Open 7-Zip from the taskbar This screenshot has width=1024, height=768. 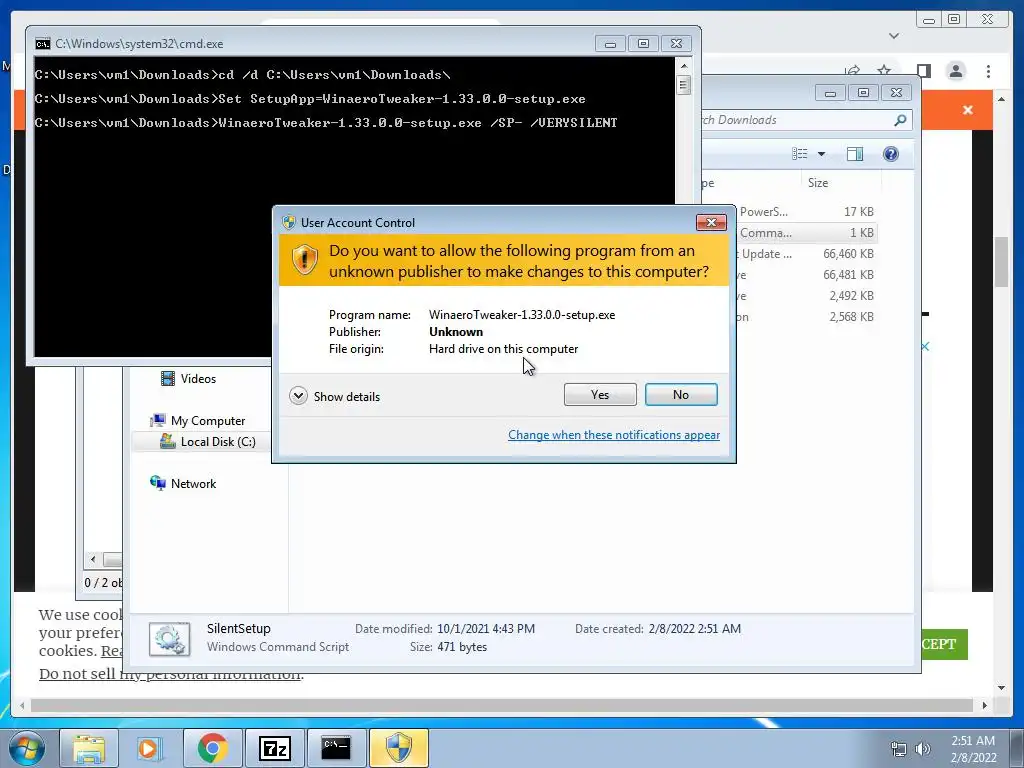pos(274,748)
